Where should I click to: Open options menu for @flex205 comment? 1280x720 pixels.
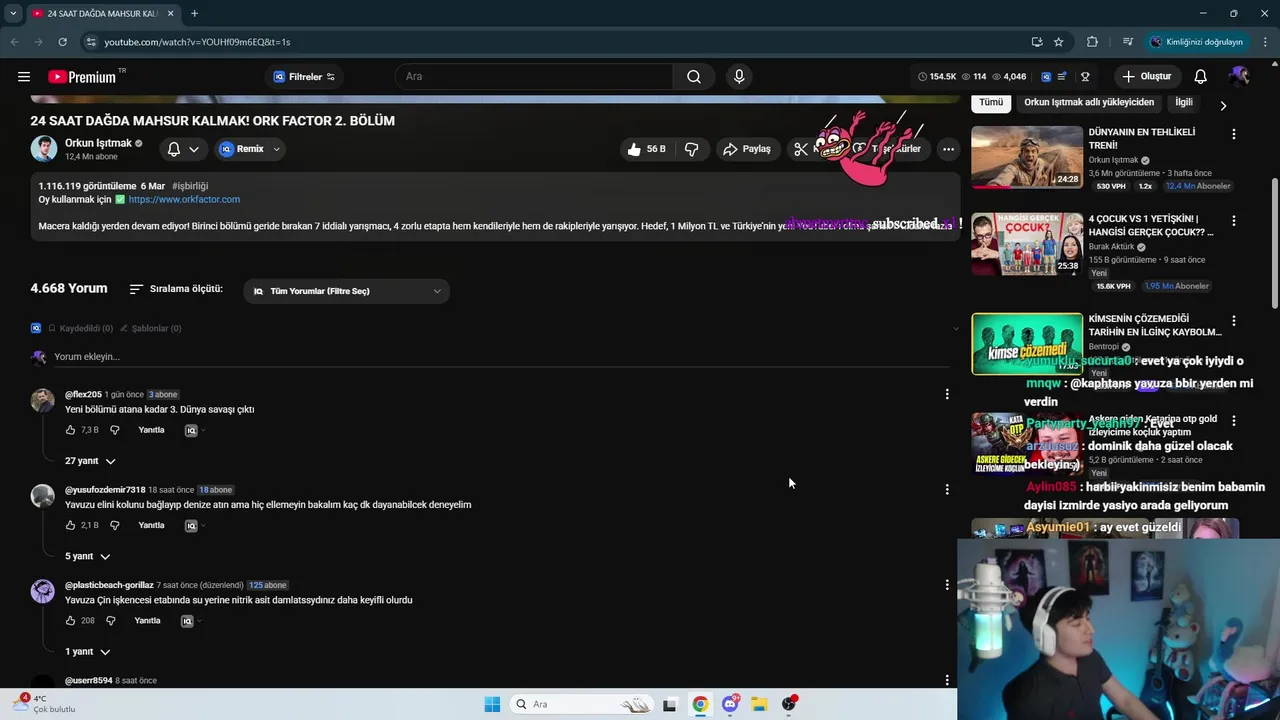[x=947, y=394]
